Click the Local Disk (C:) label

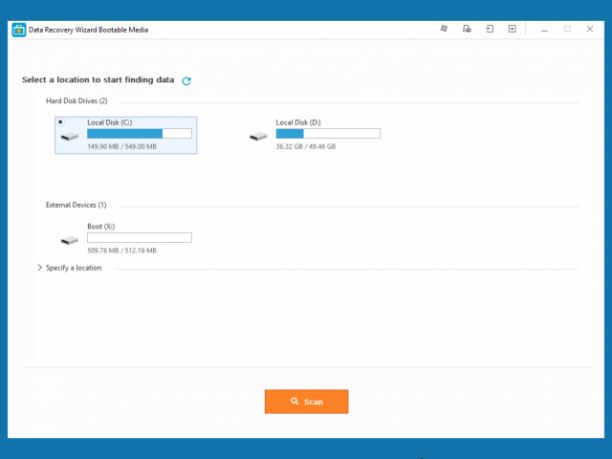click(110, 123)
